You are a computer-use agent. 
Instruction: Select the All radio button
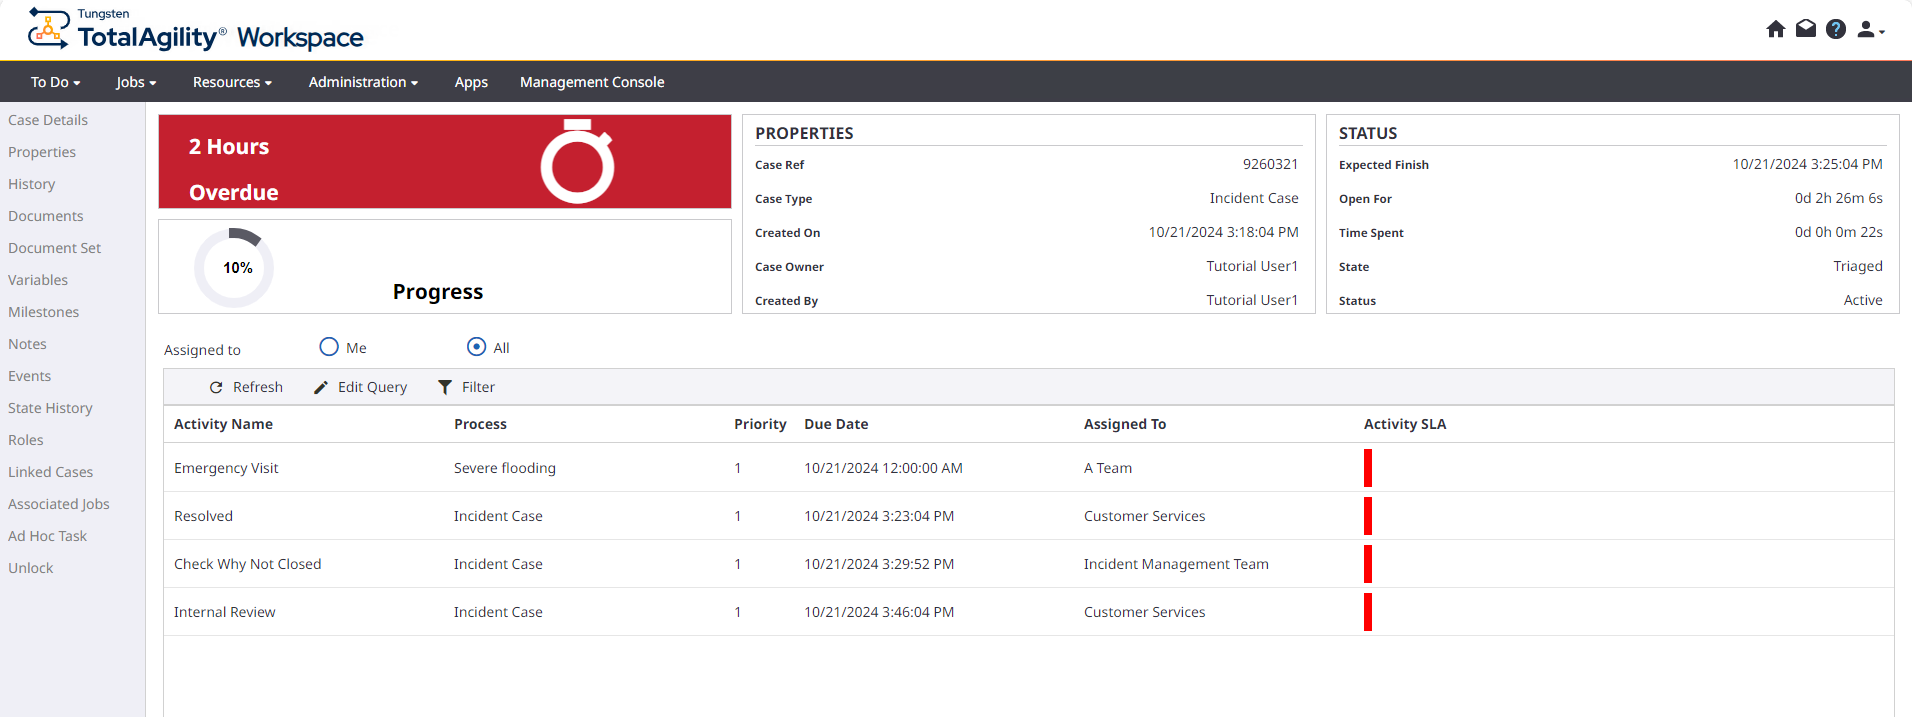477,347
